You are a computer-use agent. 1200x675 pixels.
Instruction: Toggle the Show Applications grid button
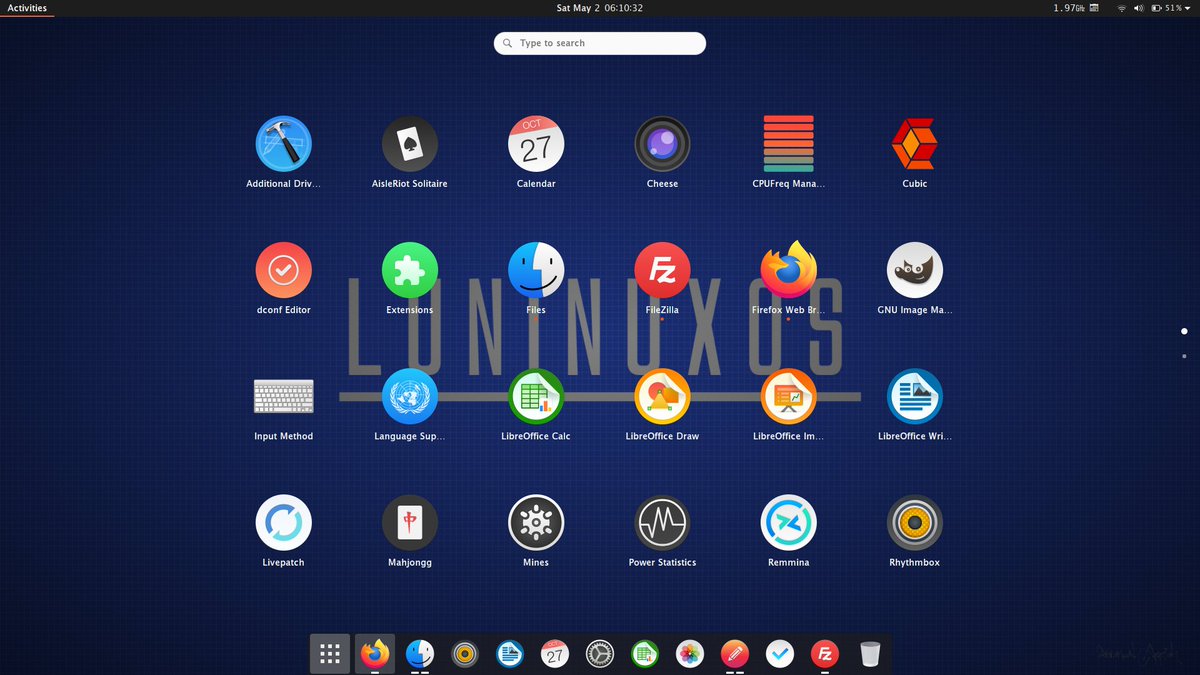click(x=329, y=653)
